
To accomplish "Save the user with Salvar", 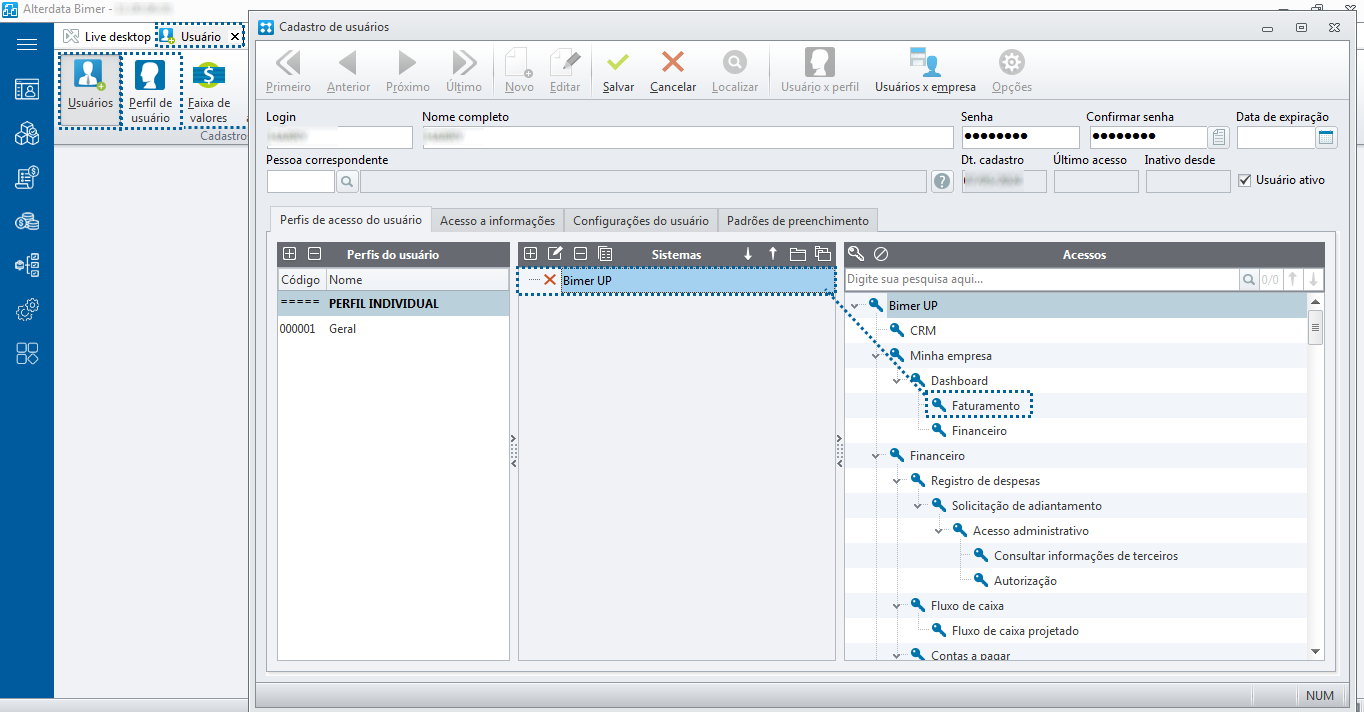I will (x=618, y=72).
